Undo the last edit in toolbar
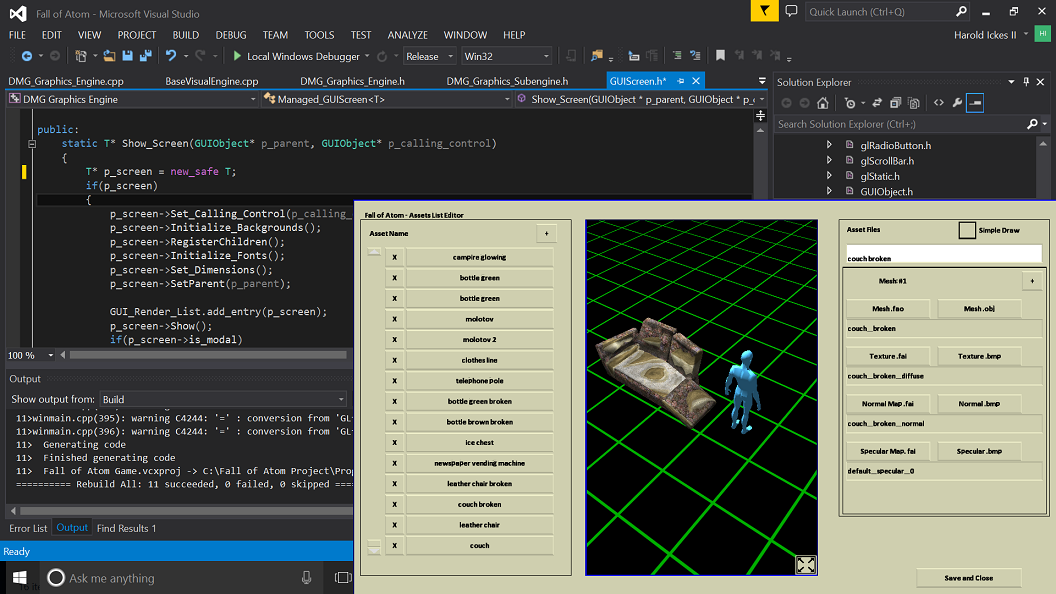This screenshot has width=1056, height=594. [x=171, y=57]
